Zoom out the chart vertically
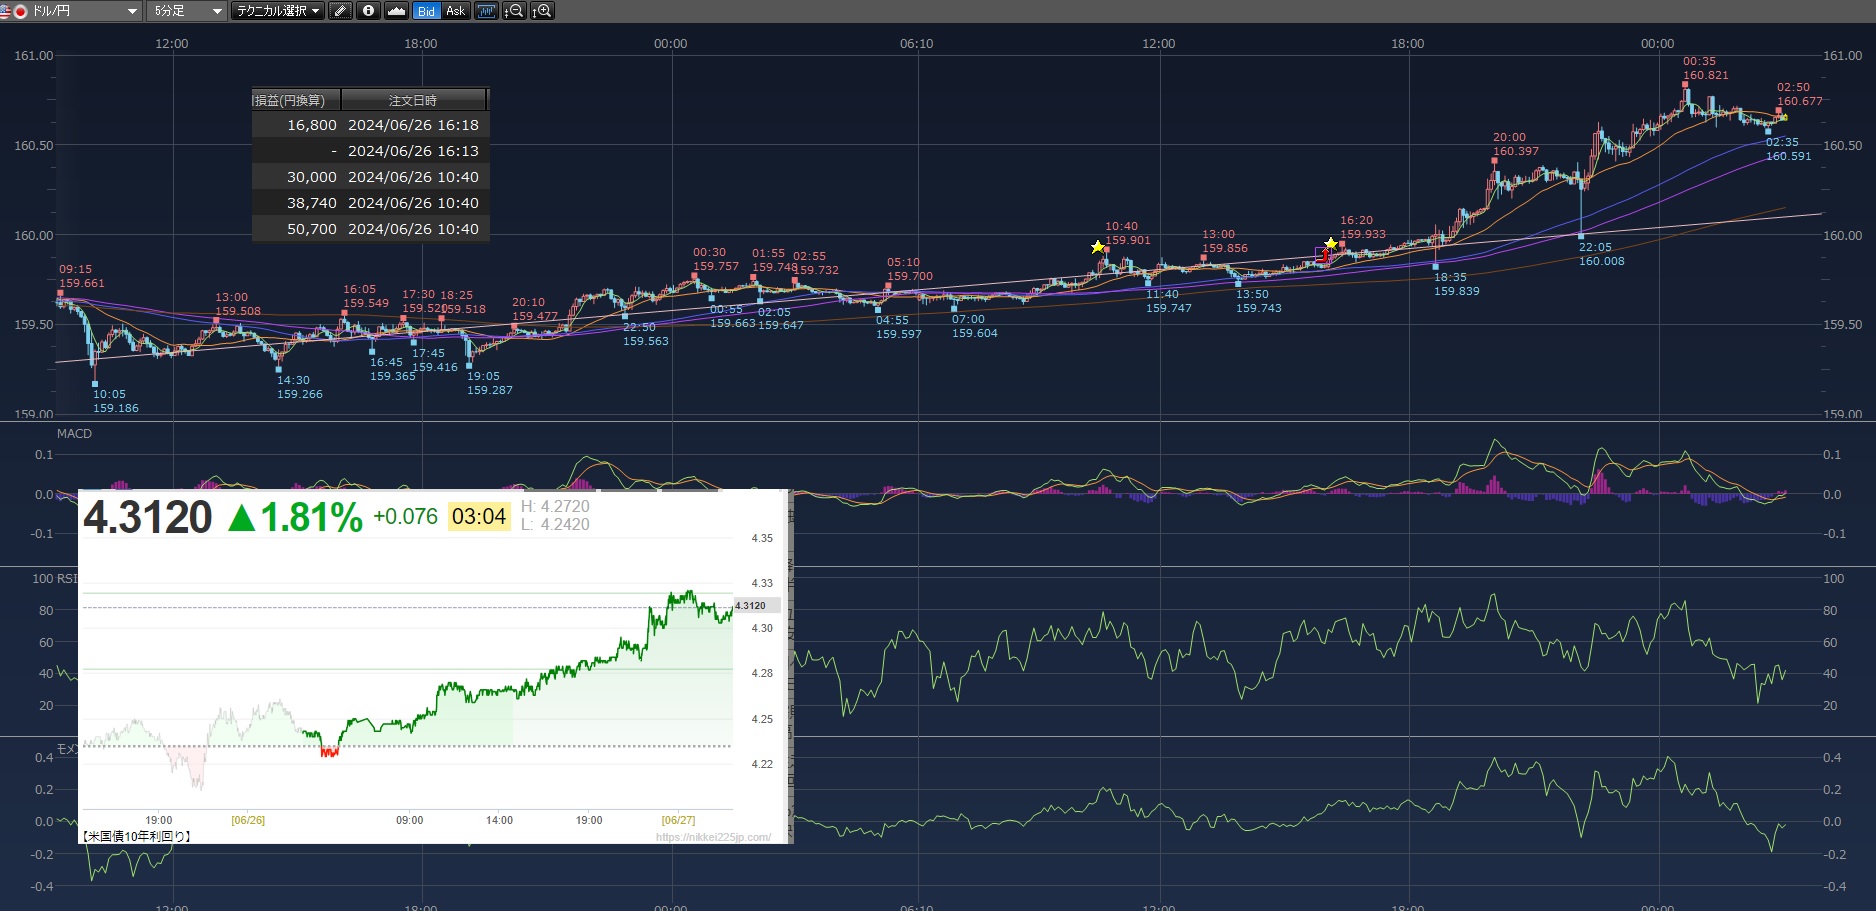The width and height of the screenshot is (1876, 911). 514,11
